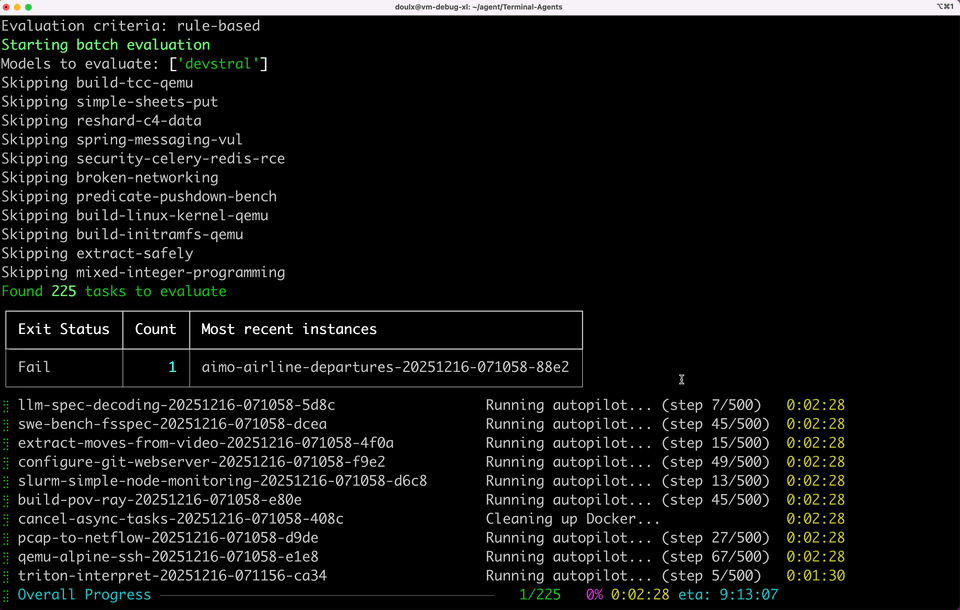Viewport: 960px width, 610px height.
Task: Click the ⌥⌘1 shortcut indicator in title bar
Action: [x=943, y=7]
